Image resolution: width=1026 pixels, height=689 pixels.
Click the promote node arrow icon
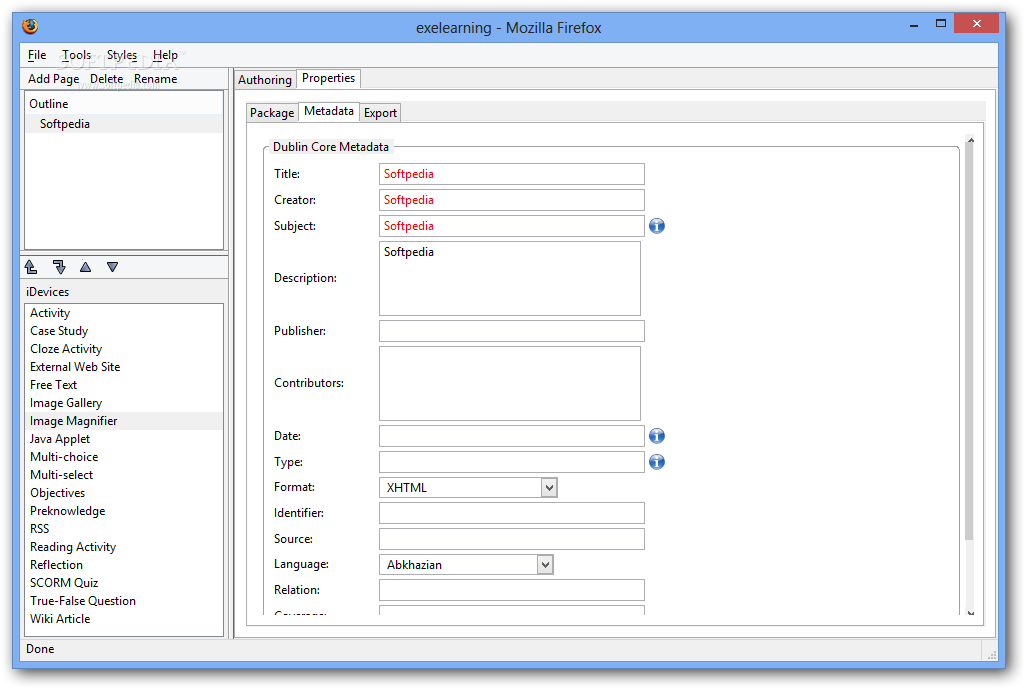coord(31,267)
